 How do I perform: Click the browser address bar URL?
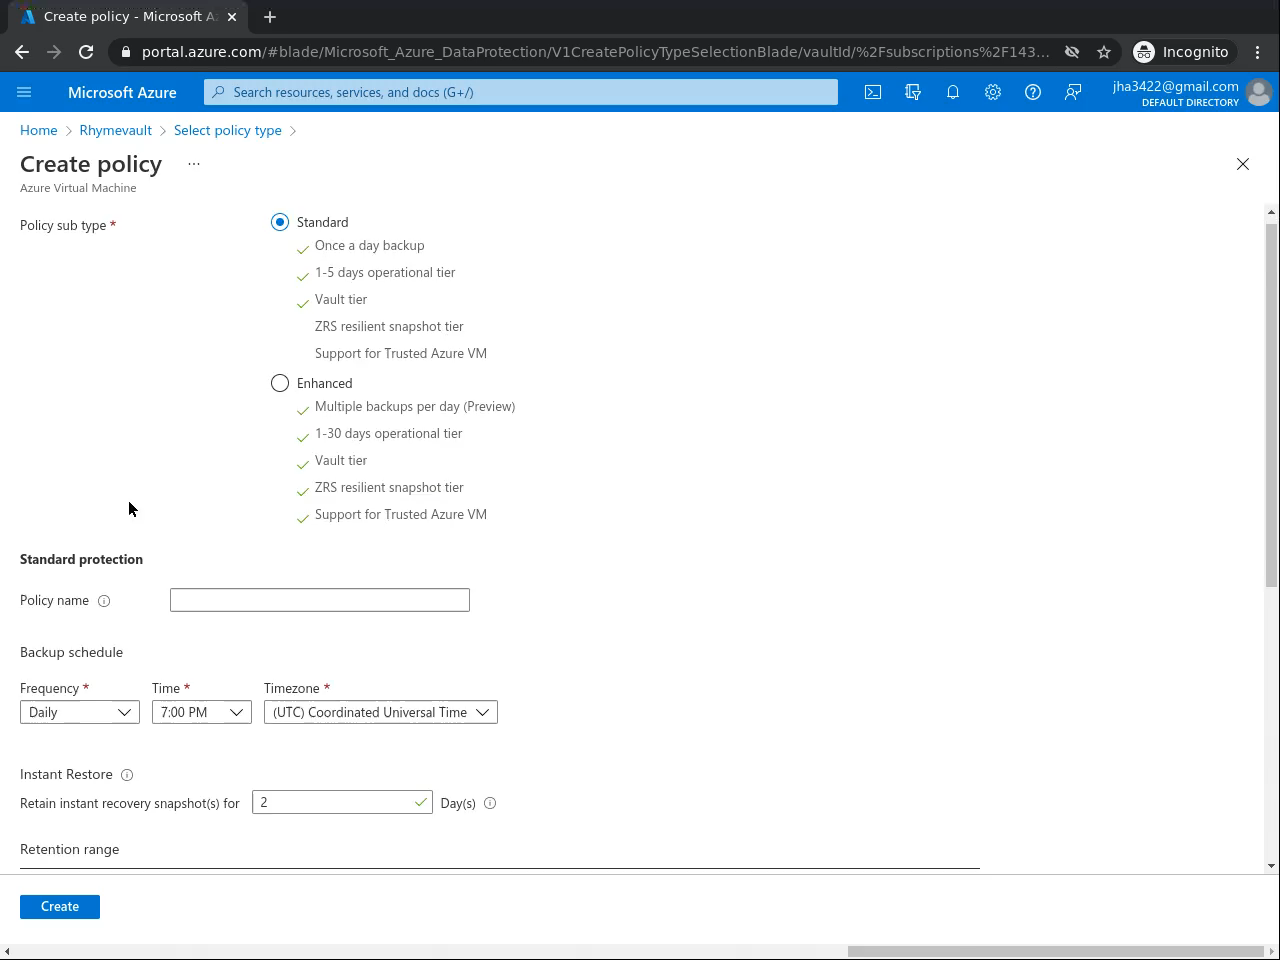[595, 52]
